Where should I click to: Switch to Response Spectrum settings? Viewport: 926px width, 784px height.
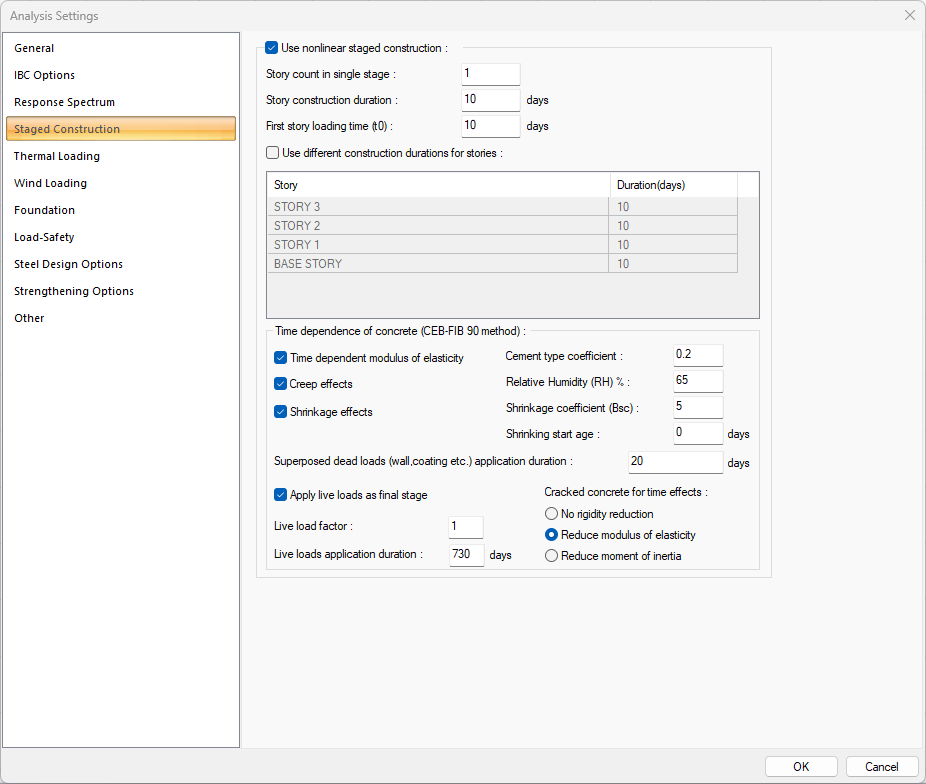click(64, 102)
